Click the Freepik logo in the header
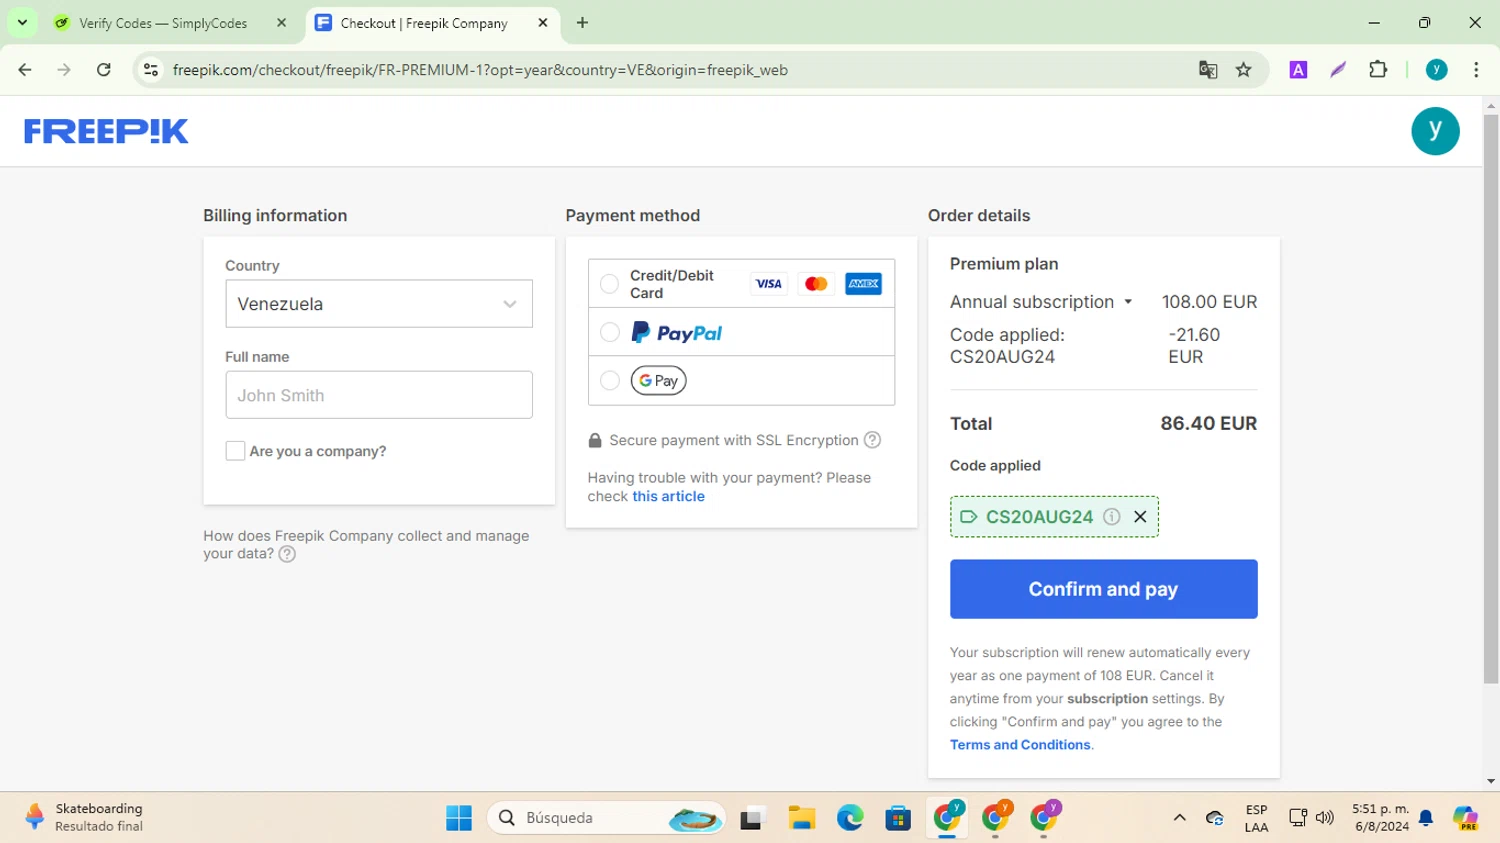1500x843 pixels. [x=106, y=131]
